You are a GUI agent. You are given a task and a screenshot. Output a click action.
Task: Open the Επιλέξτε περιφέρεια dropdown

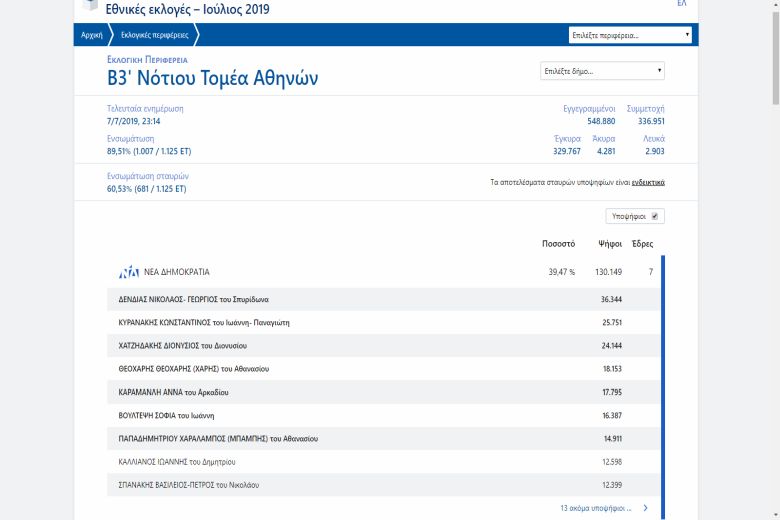pos(630,35)
